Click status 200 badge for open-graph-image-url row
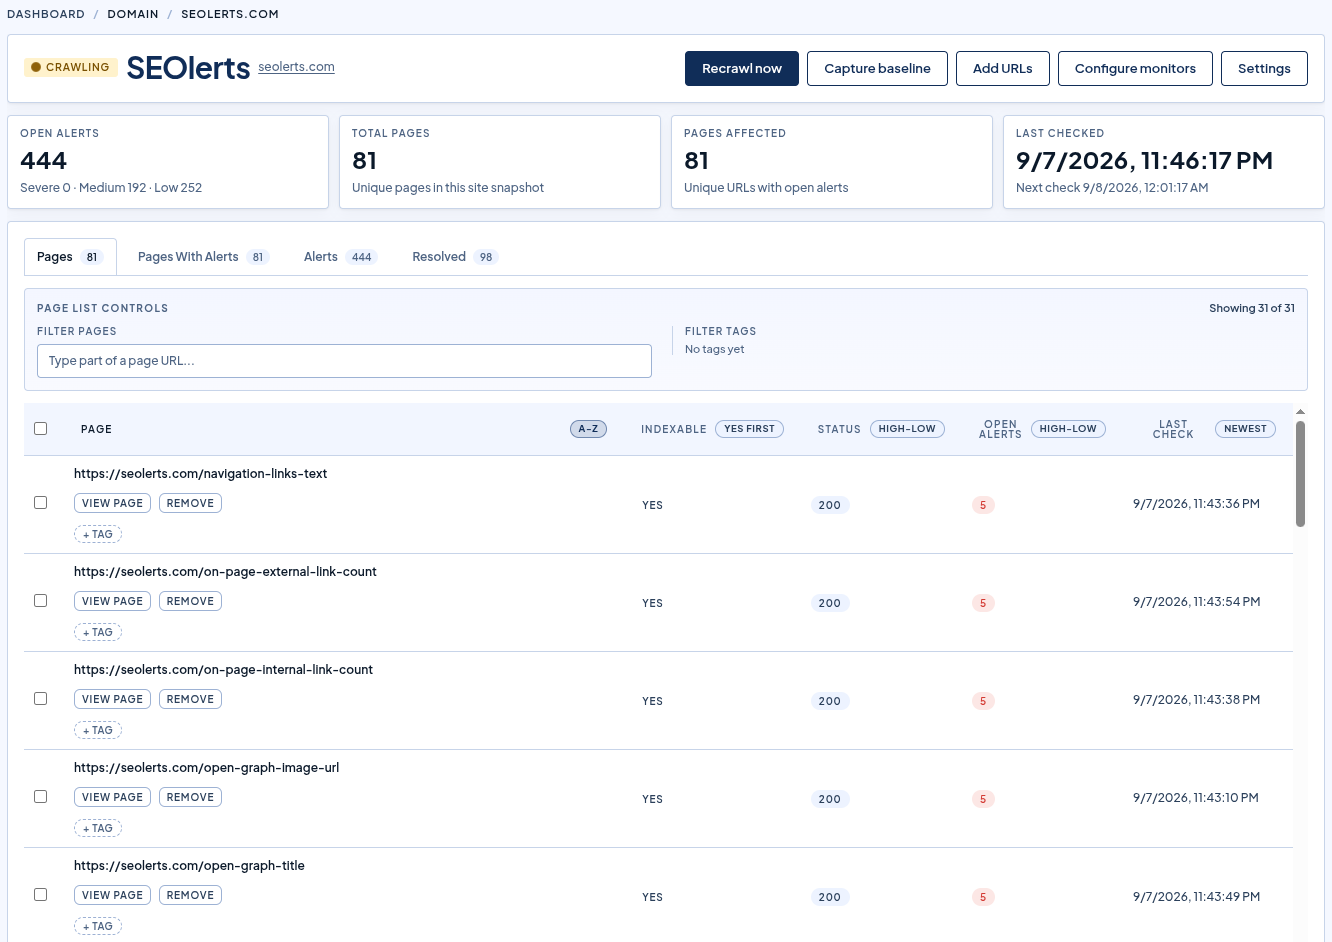 (830, 799)
